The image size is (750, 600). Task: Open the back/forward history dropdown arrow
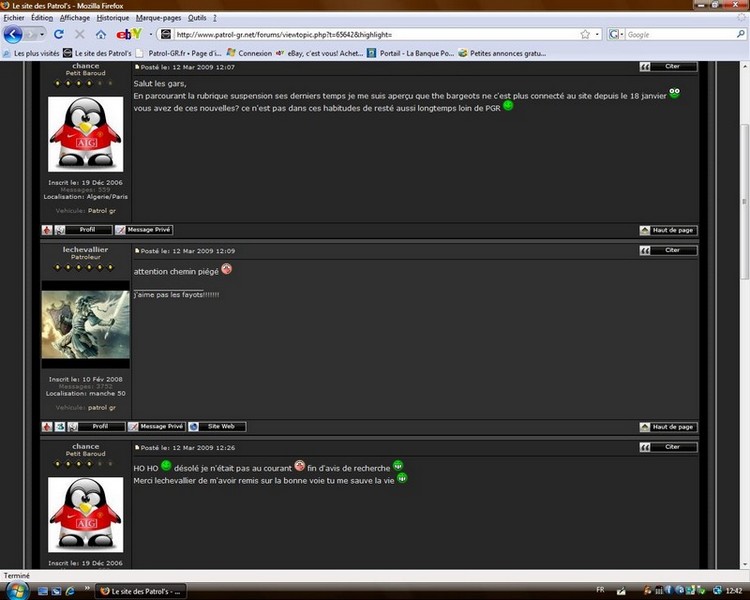(42, 34)
